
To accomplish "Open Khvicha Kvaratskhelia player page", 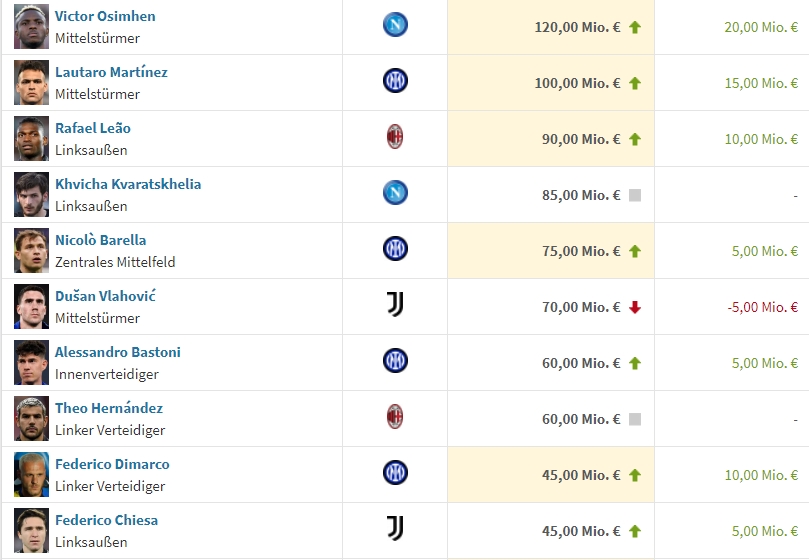I will click(x=128, y=184).
